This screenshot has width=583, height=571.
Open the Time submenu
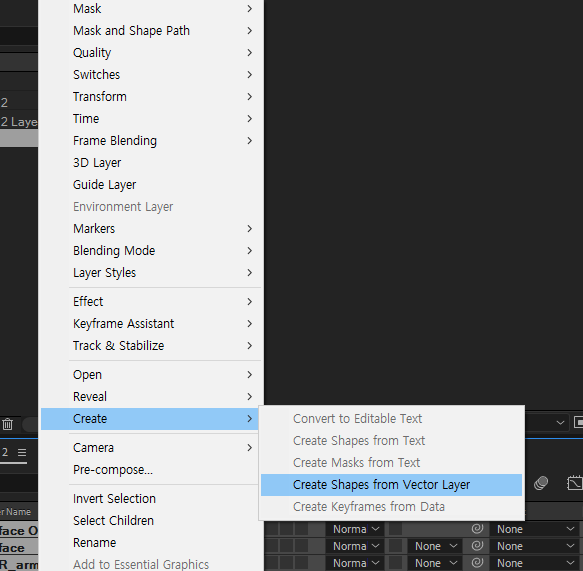pyautogui.click(x=151, y=119)
